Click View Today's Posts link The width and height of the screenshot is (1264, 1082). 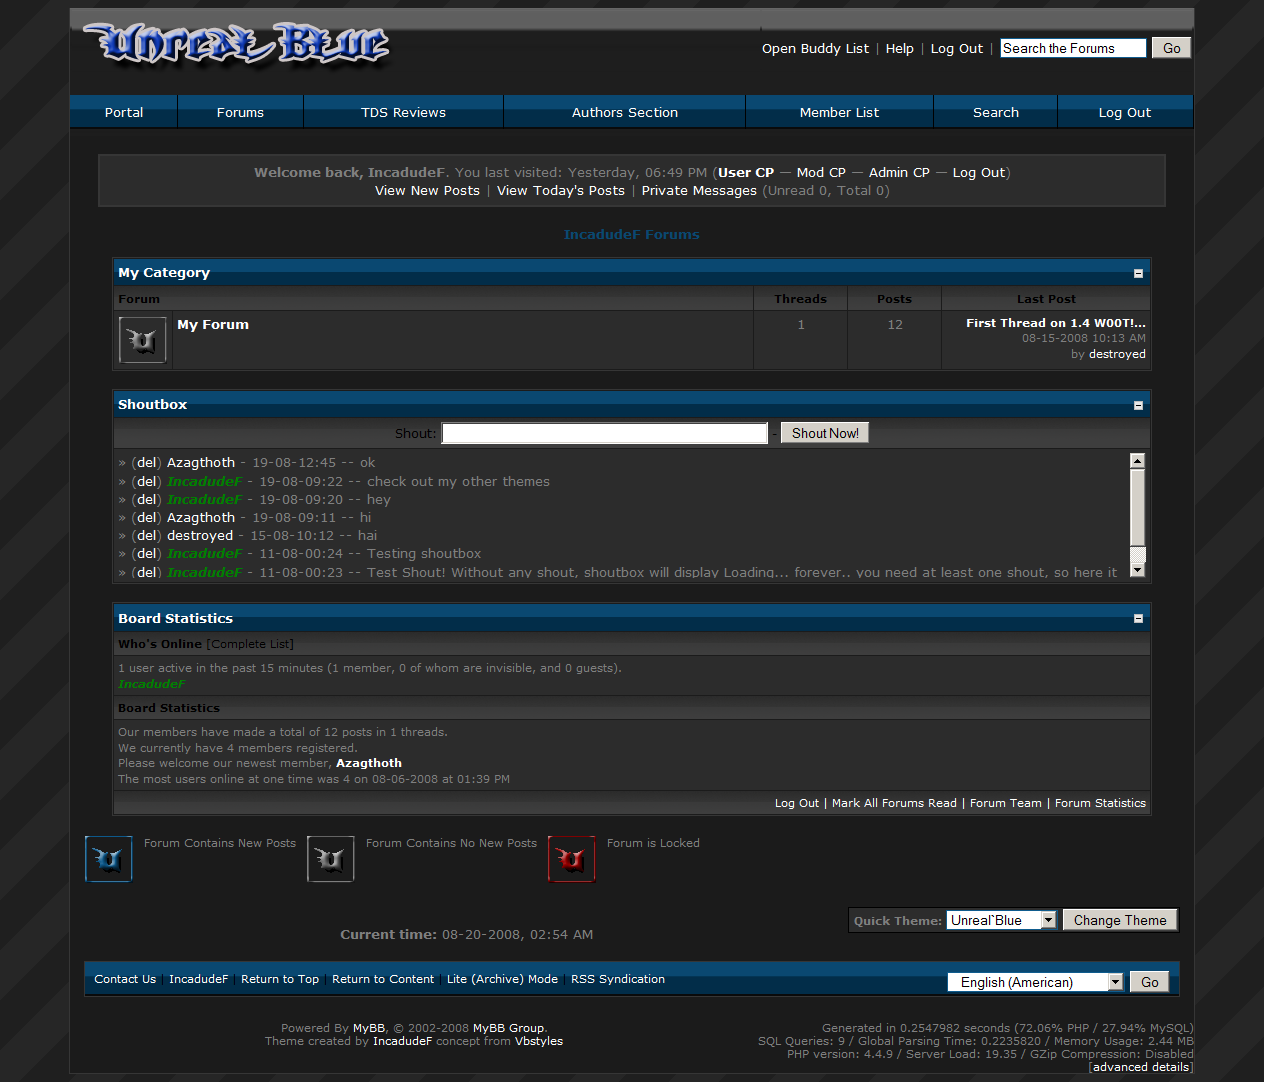(561, 190)
